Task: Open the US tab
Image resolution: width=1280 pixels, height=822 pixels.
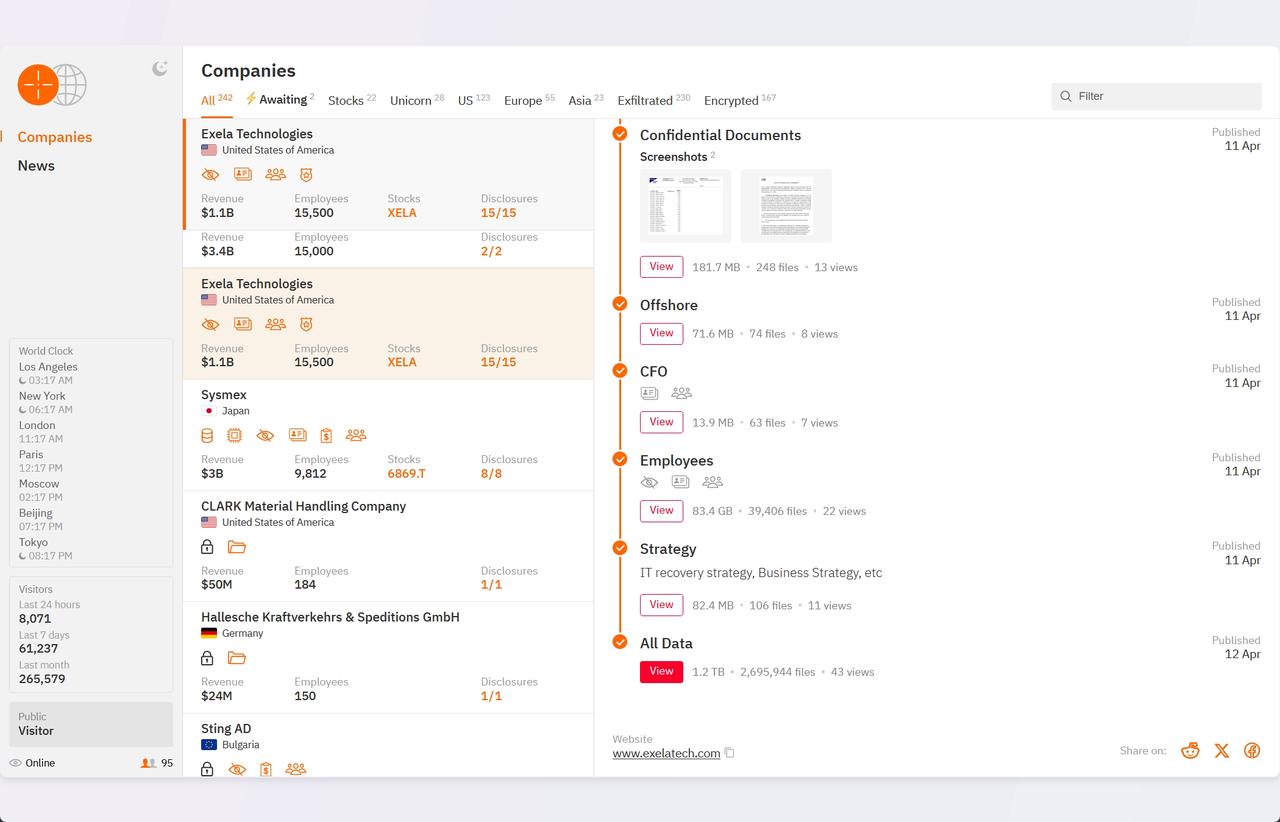Action: tap(474, 100)
